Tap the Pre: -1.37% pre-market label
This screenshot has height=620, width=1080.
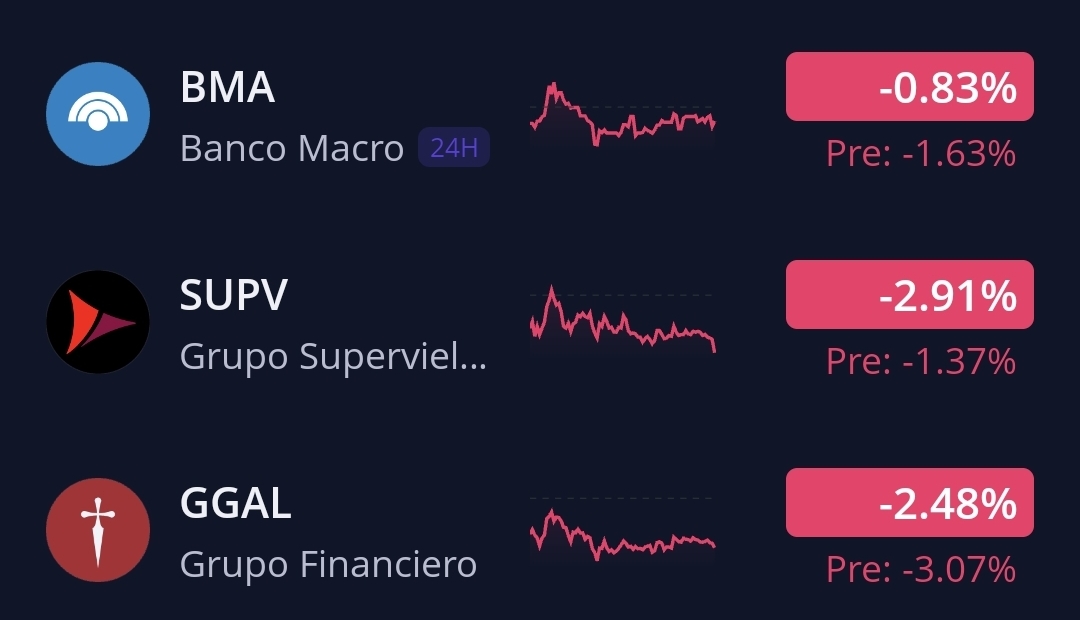coord(920,361)
